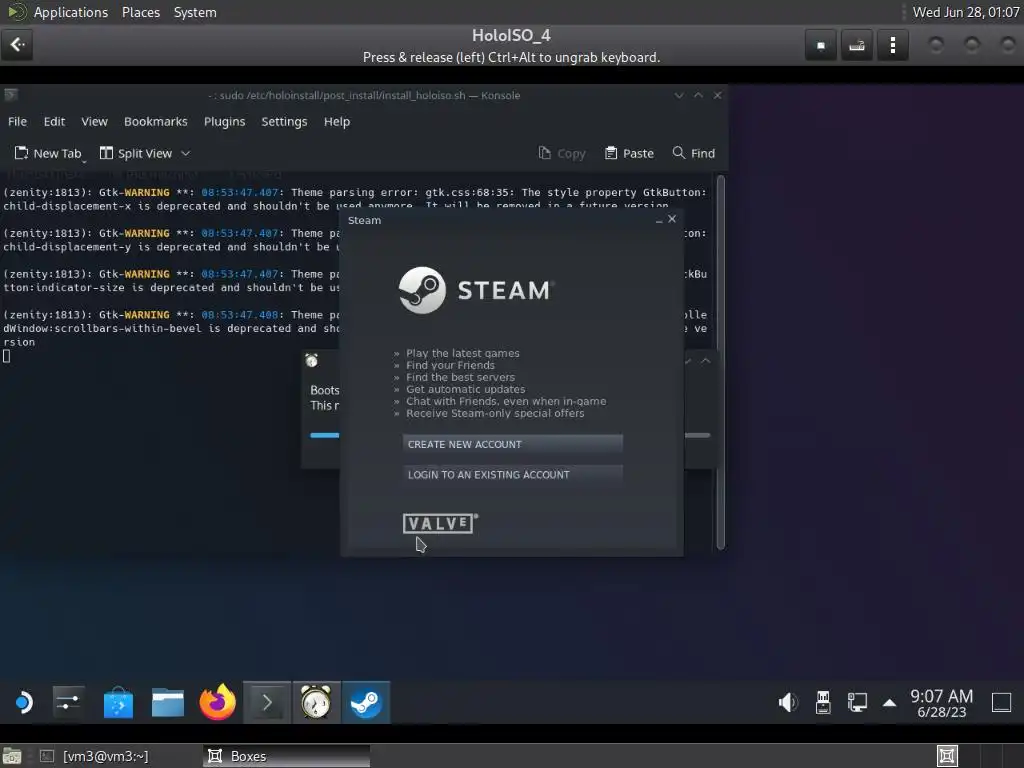Expand hidden system tray icons arrow

point(889,703)
